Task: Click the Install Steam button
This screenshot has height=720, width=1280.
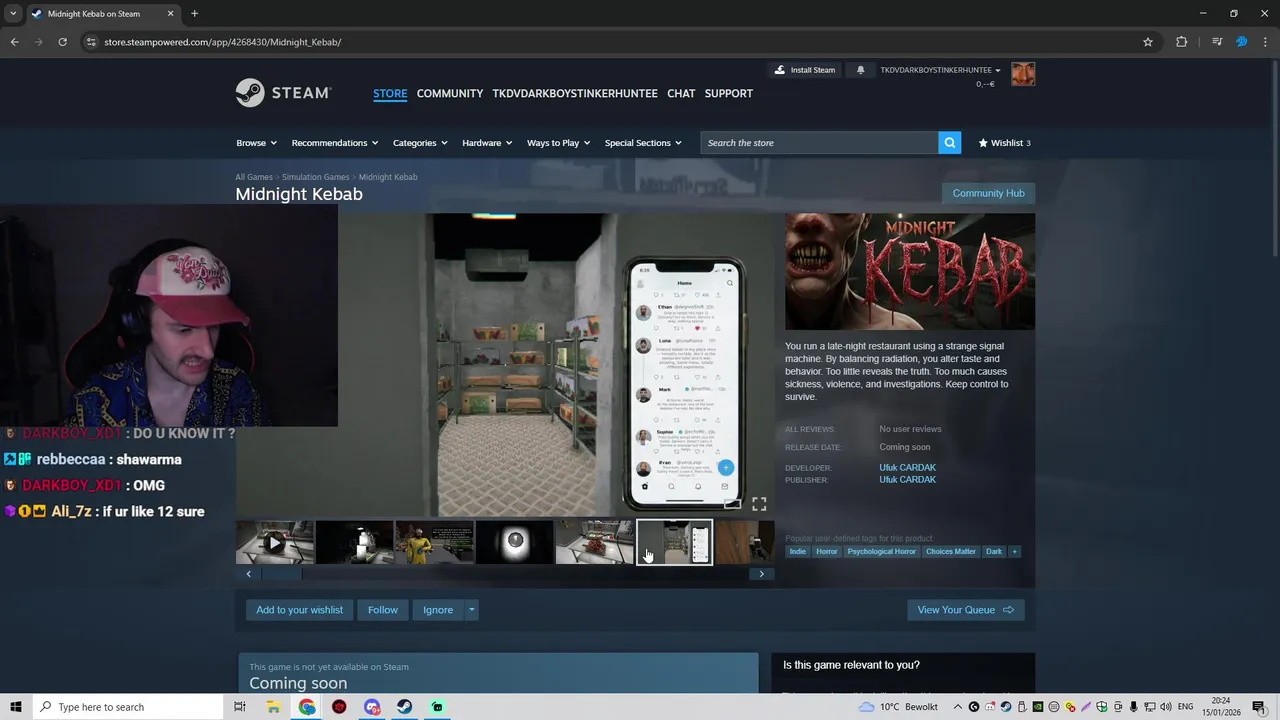Action: 805,70
